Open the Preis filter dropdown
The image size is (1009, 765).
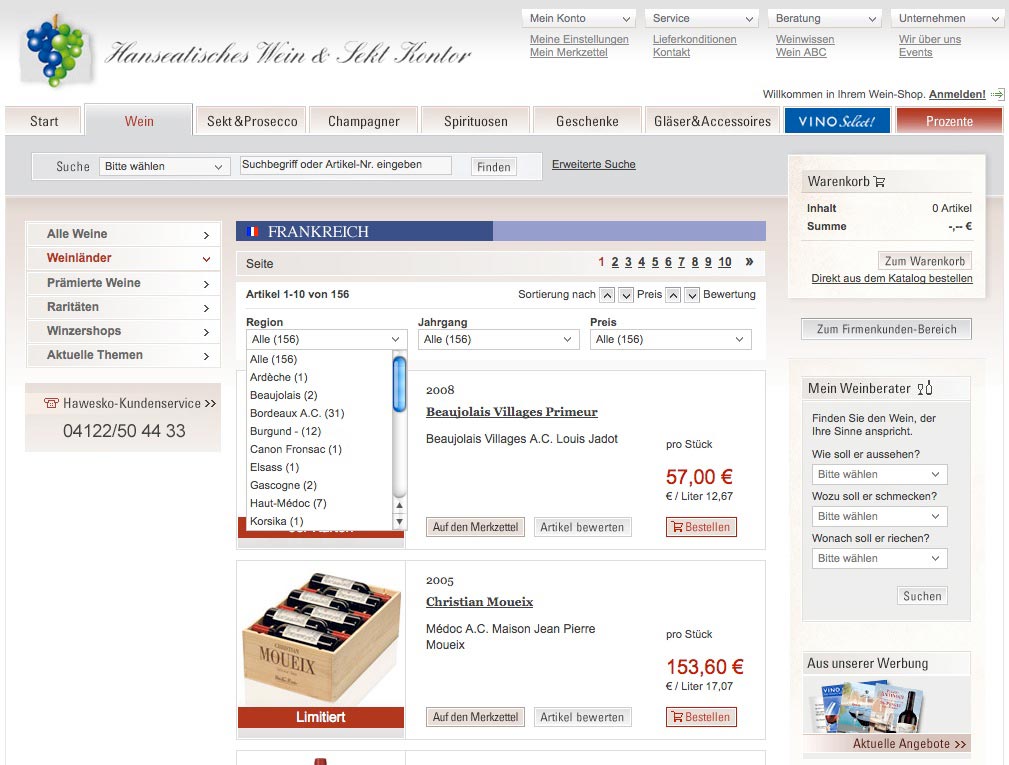pyautogui.click(x=671, y=340)
